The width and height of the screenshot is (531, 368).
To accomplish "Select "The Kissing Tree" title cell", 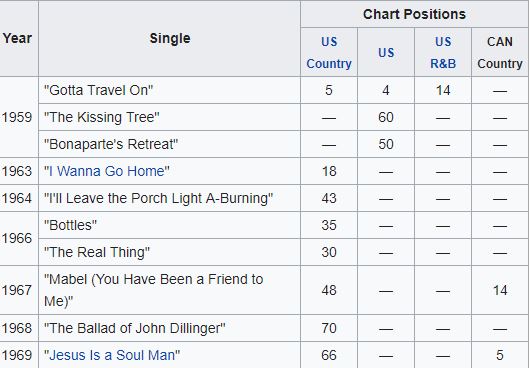I will pyautogui.click(x=170, y=117).
